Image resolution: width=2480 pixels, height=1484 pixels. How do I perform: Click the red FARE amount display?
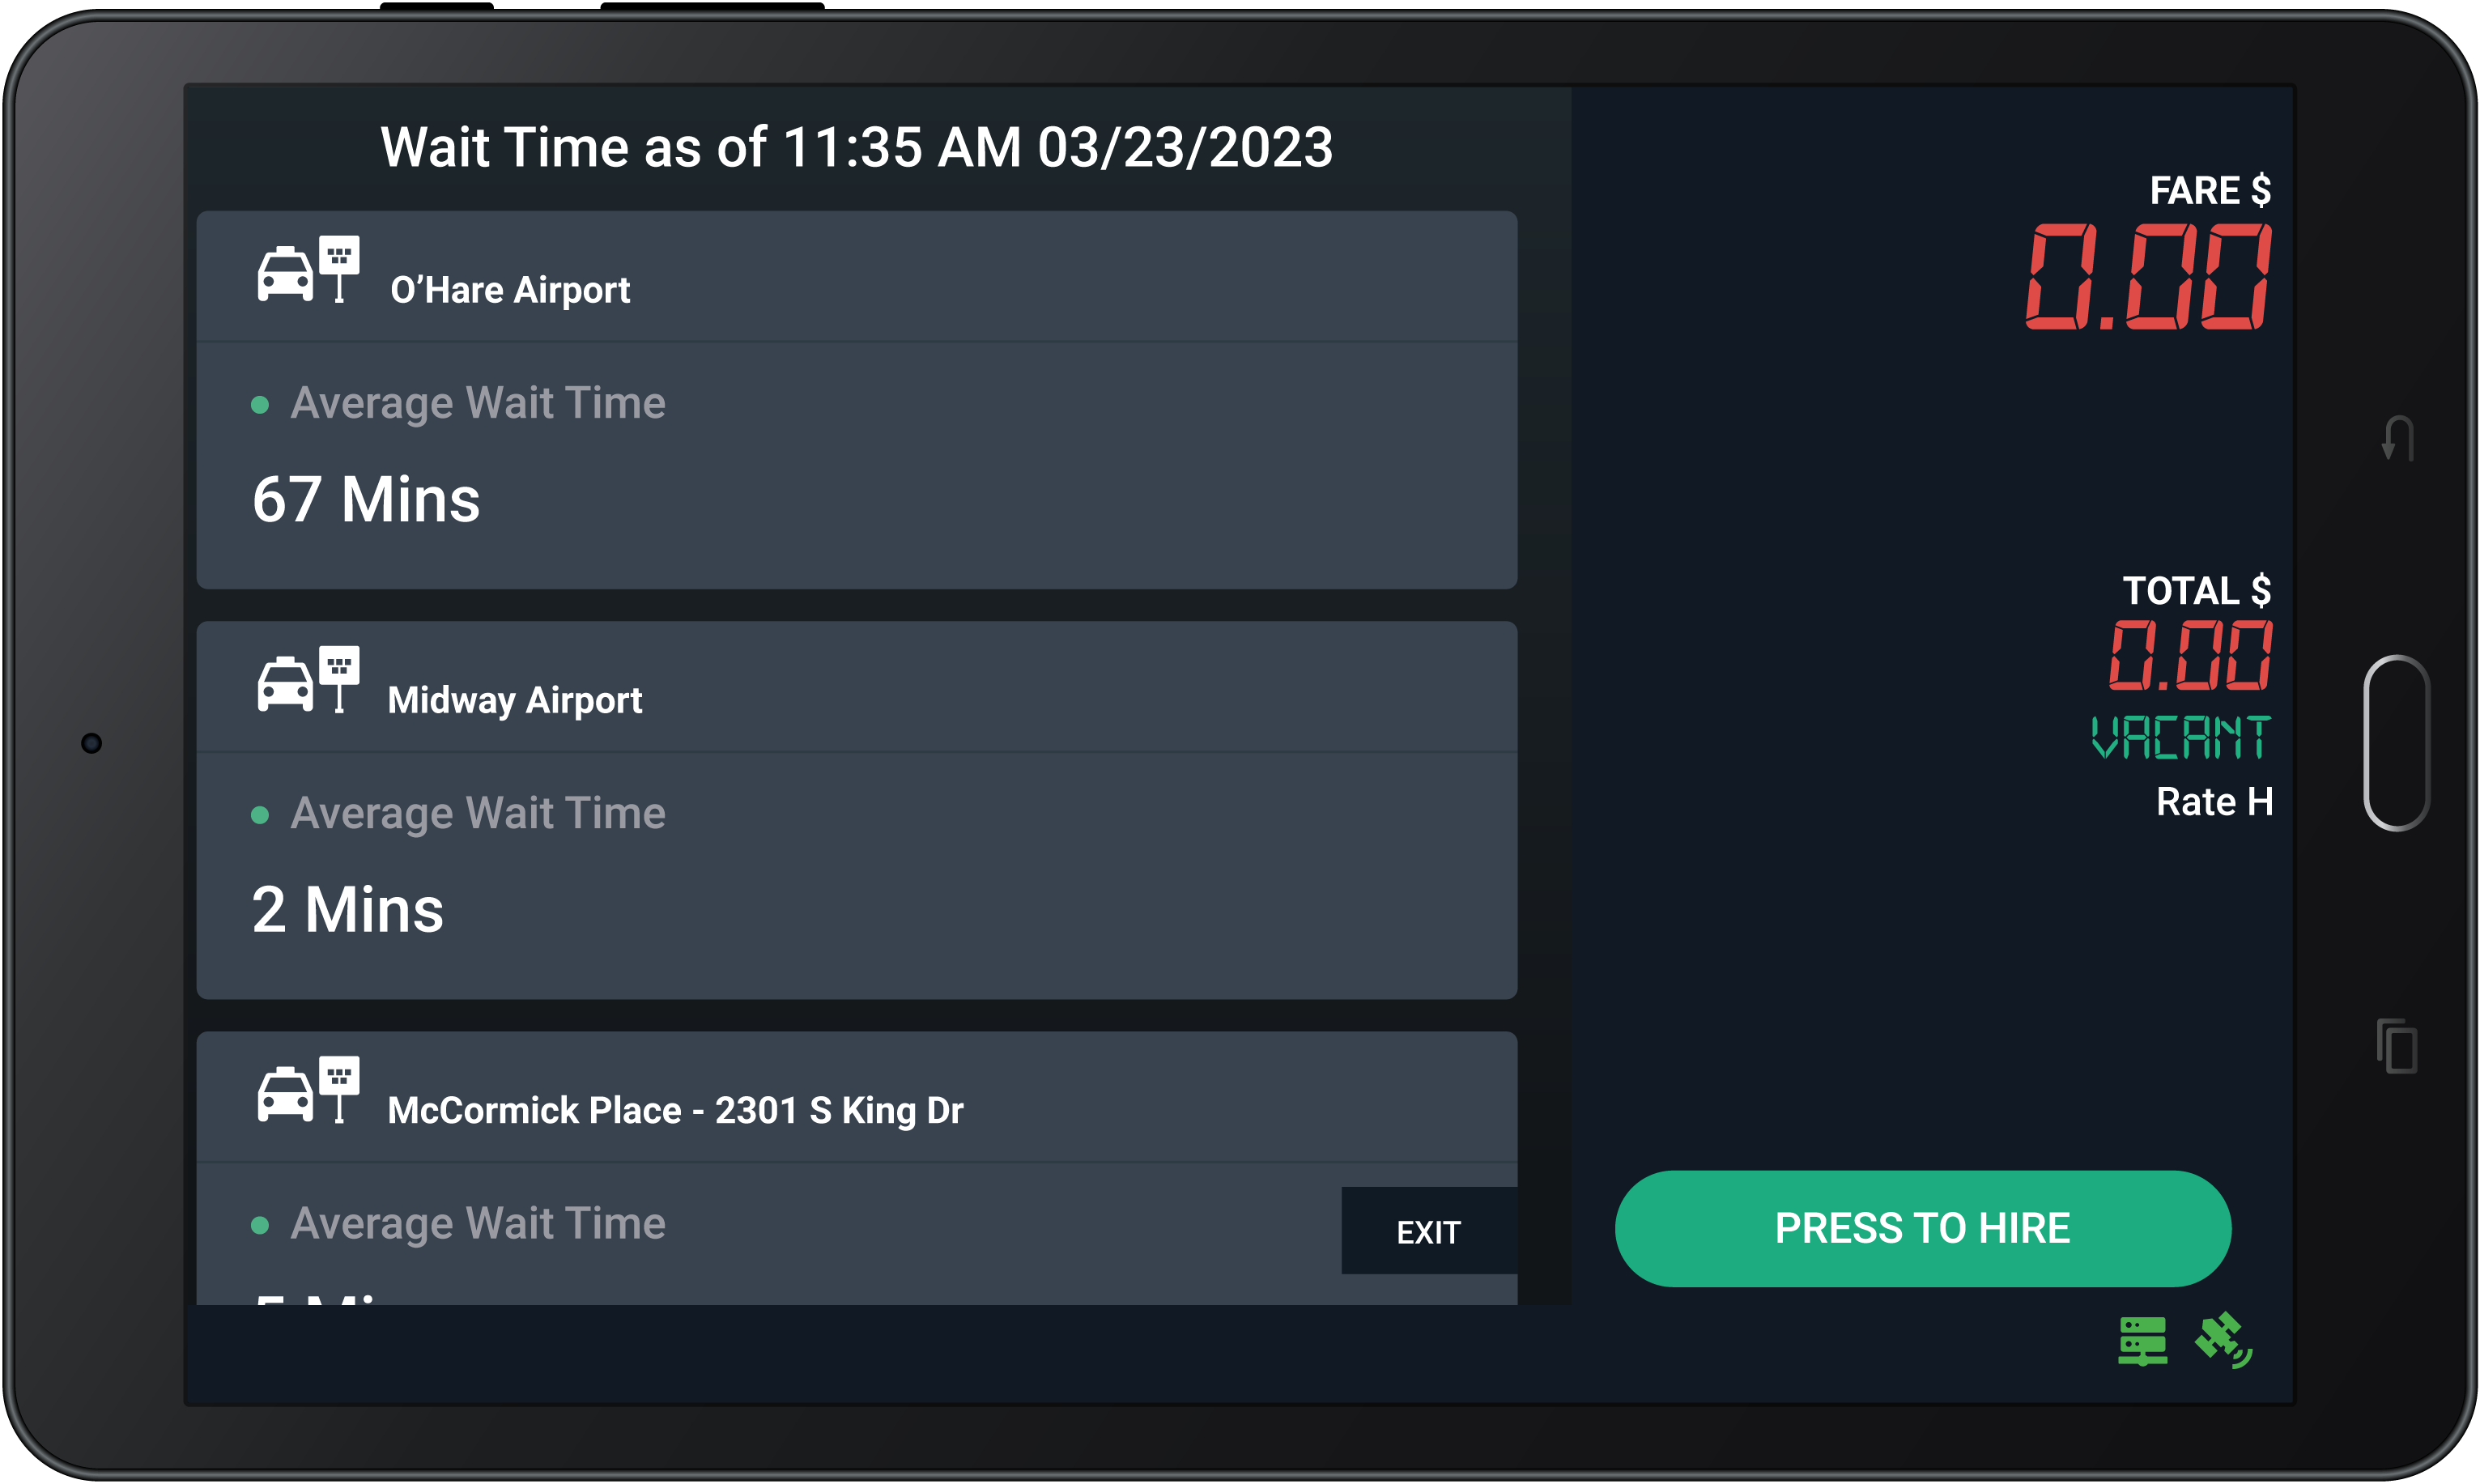coord(2148,277)
